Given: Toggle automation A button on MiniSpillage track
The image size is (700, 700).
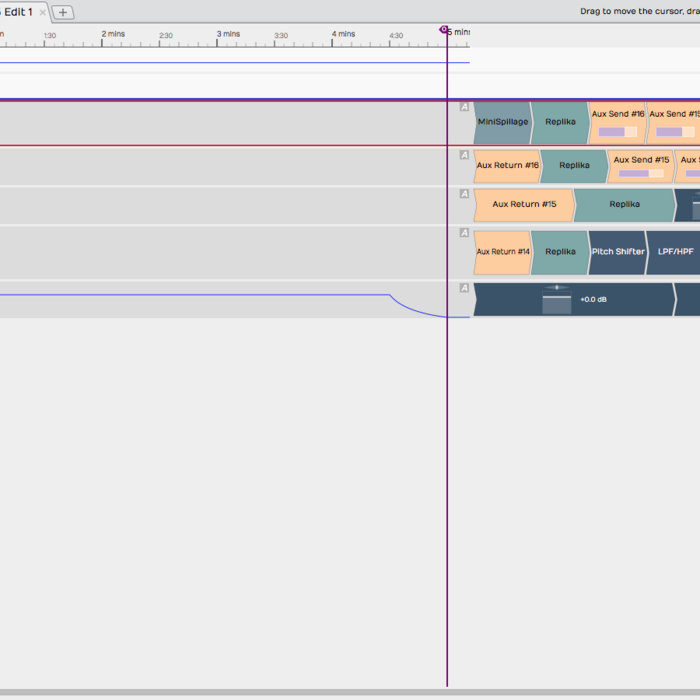Looking at the screenshot, I should click(464, 106).
